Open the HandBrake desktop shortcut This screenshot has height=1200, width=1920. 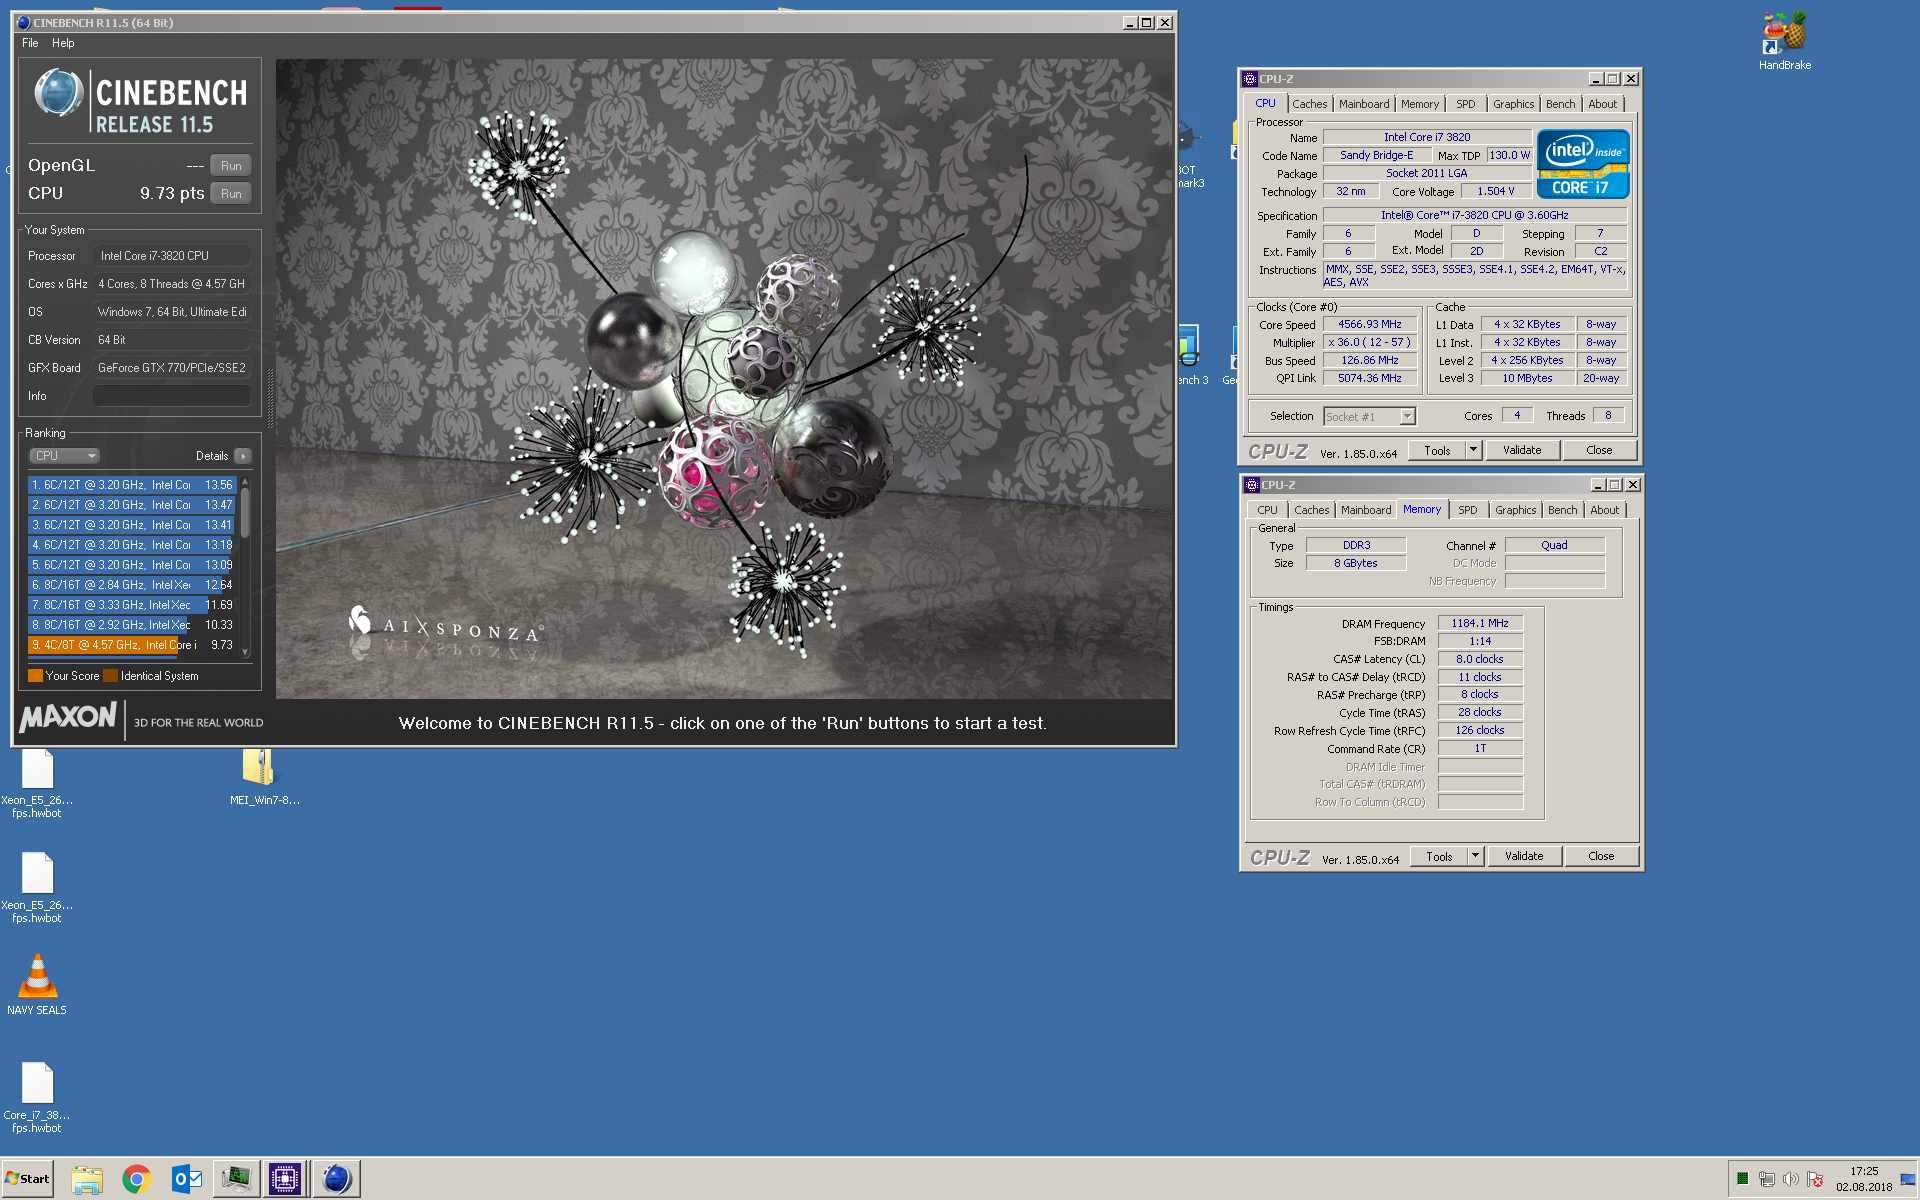click(x=1785, y=40)
